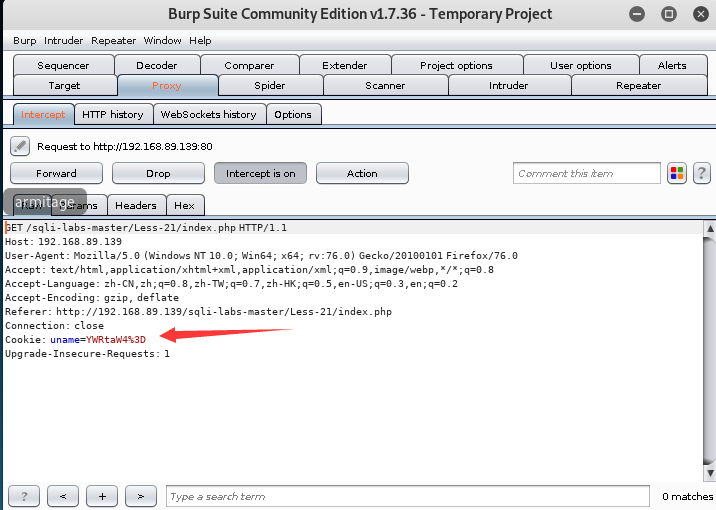716x510 pixels.
Task: Click the GET request line text
Action: click(x=146, y=227)
